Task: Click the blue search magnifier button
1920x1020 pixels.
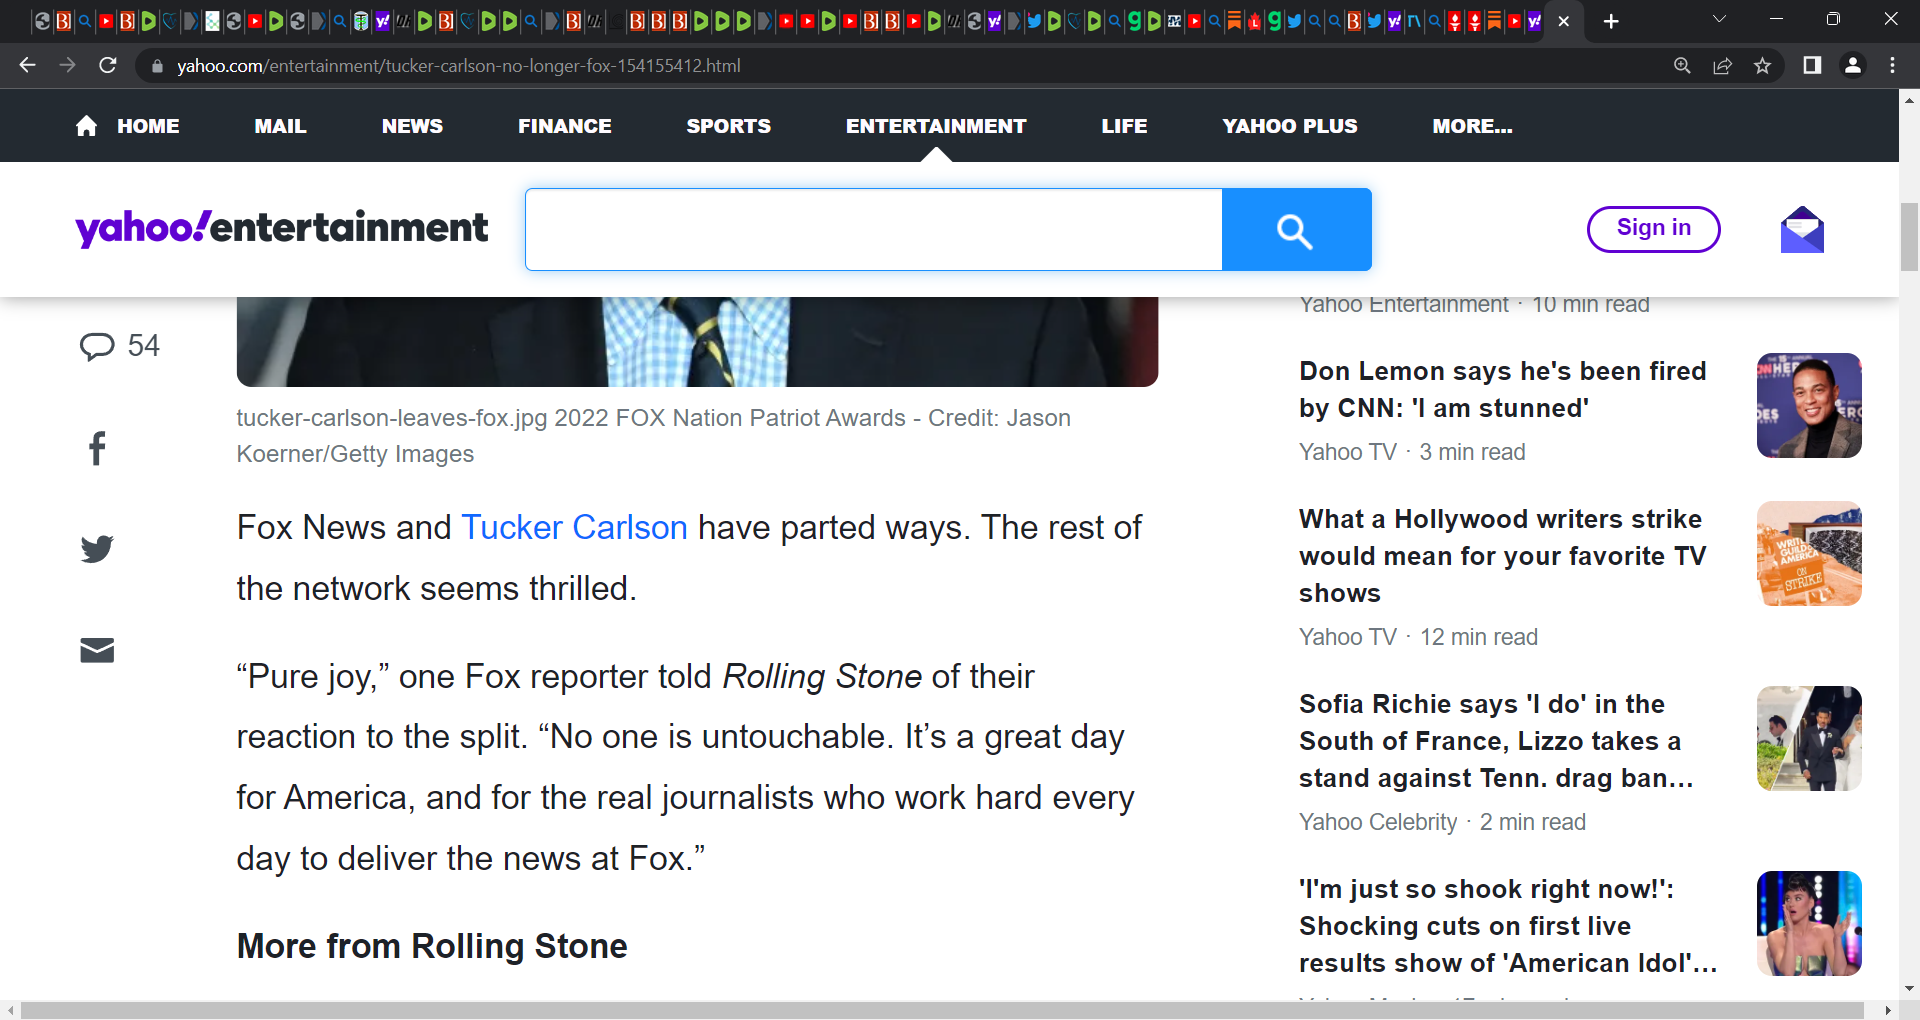Action: (1296, 229)
